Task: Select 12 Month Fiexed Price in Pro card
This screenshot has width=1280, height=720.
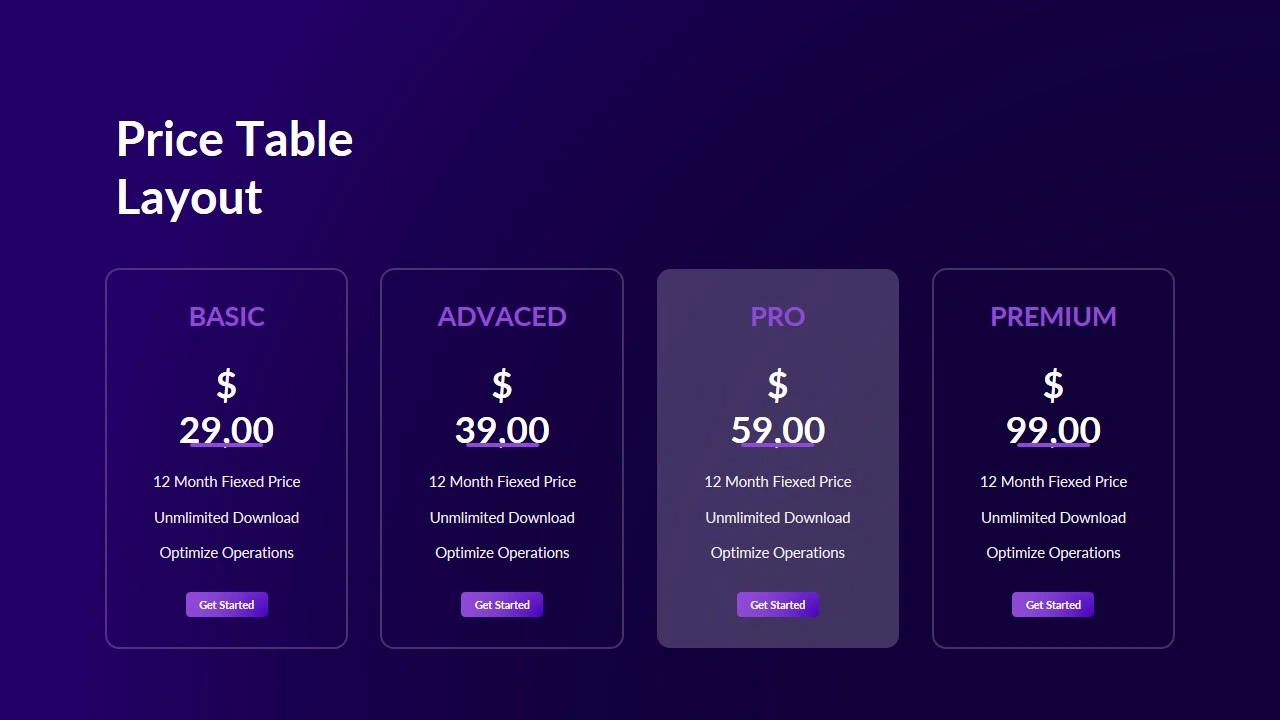Action: tap(778, 482)
